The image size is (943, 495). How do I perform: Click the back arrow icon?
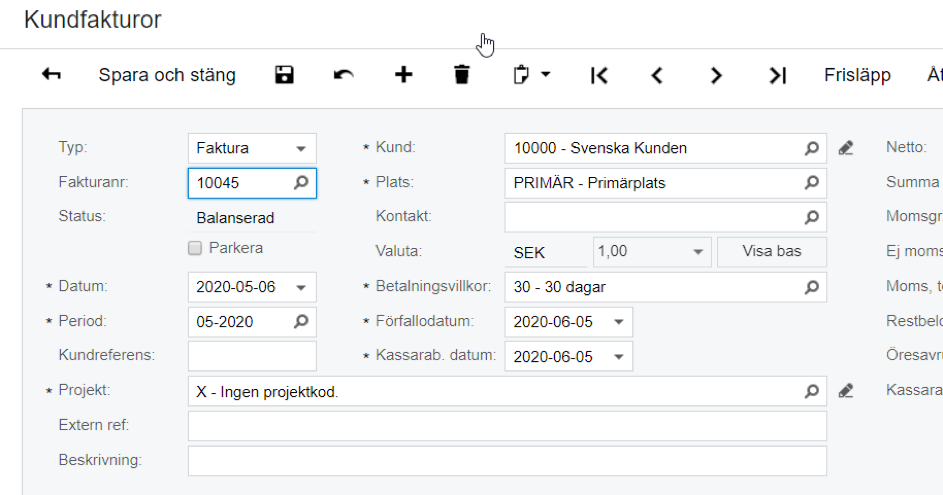51,75
